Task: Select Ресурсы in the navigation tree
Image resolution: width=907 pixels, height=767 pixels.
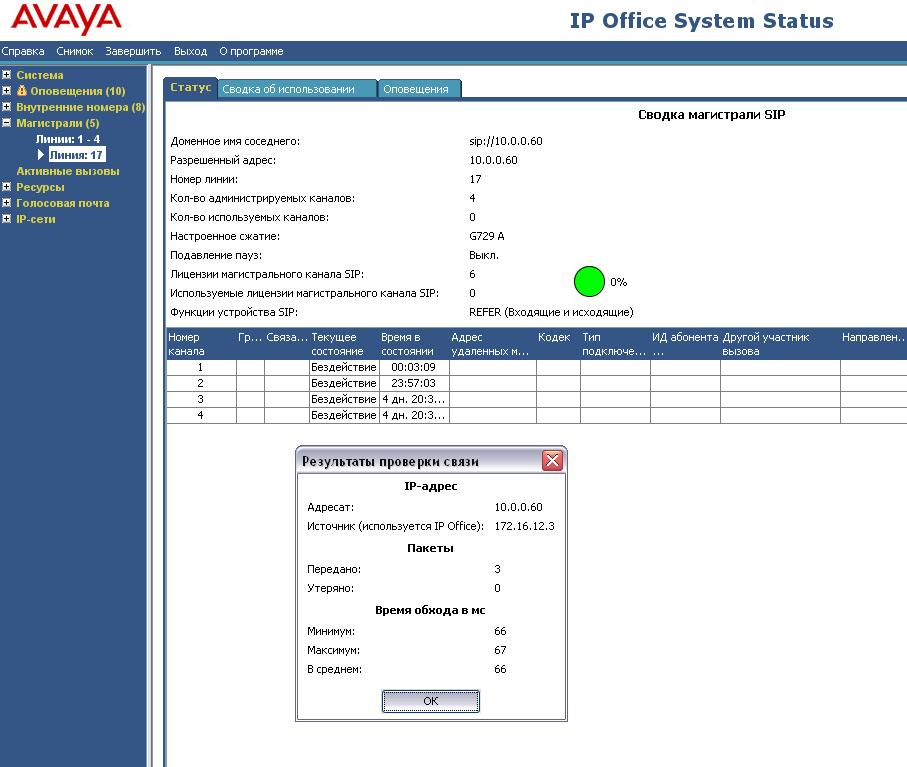Action: (x=40, y=187)
